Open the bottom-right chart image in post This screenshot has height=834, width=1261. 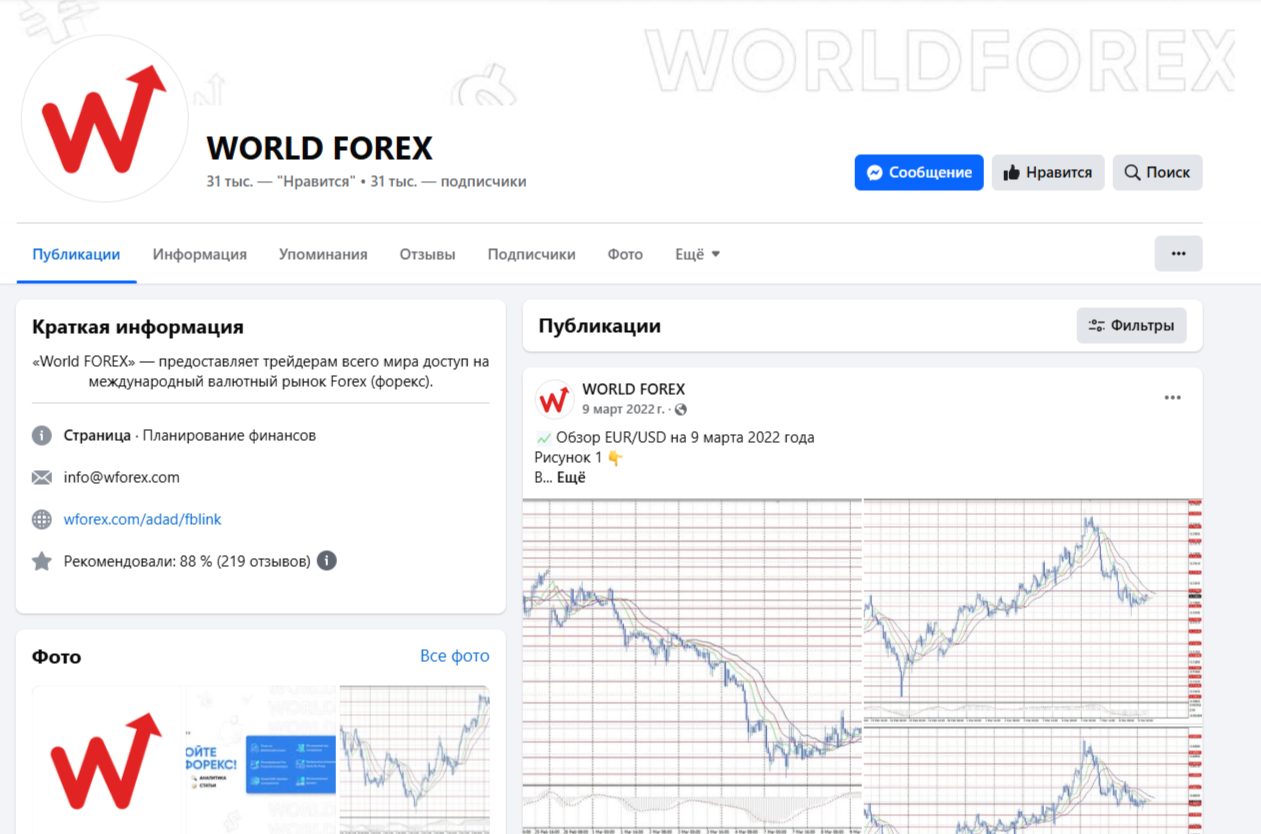click(x=1033, y=780)
